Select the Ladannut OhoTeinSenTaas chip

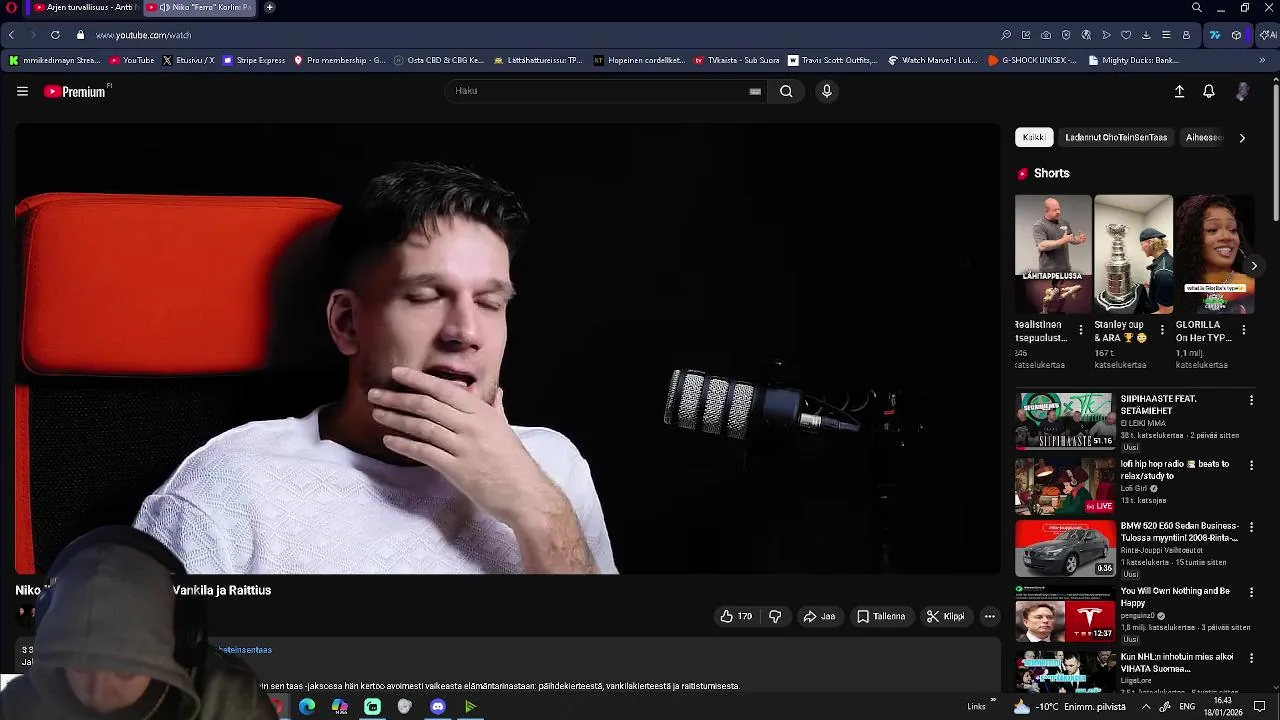1116,137
